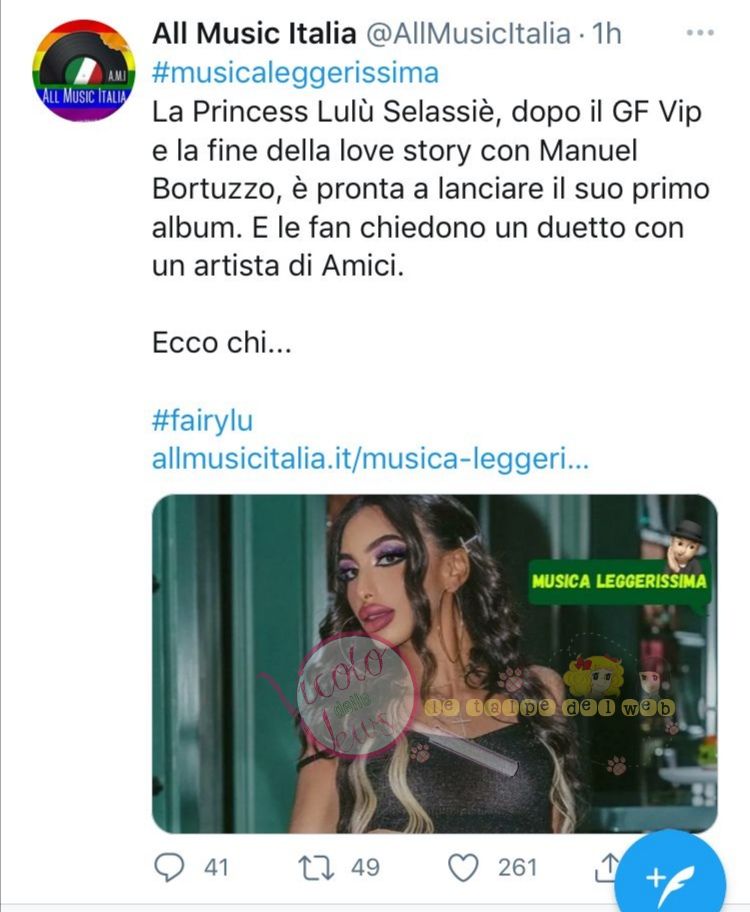
Task: Open the allmusicitalia.it article link
Action: tap(370, 459)
